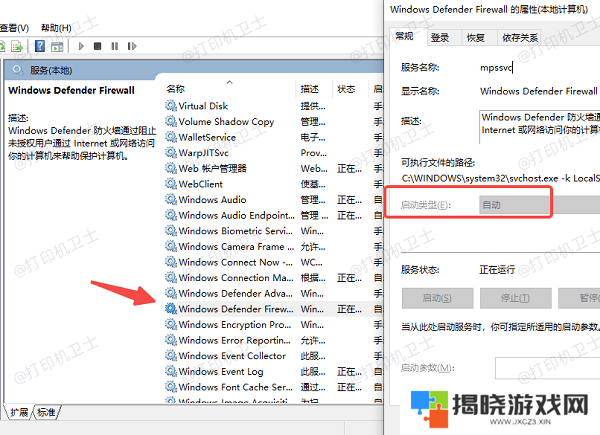Select the Windows Connection Ma... row
The width and height of the screenshot is (600, 435).
coord(274,277)
